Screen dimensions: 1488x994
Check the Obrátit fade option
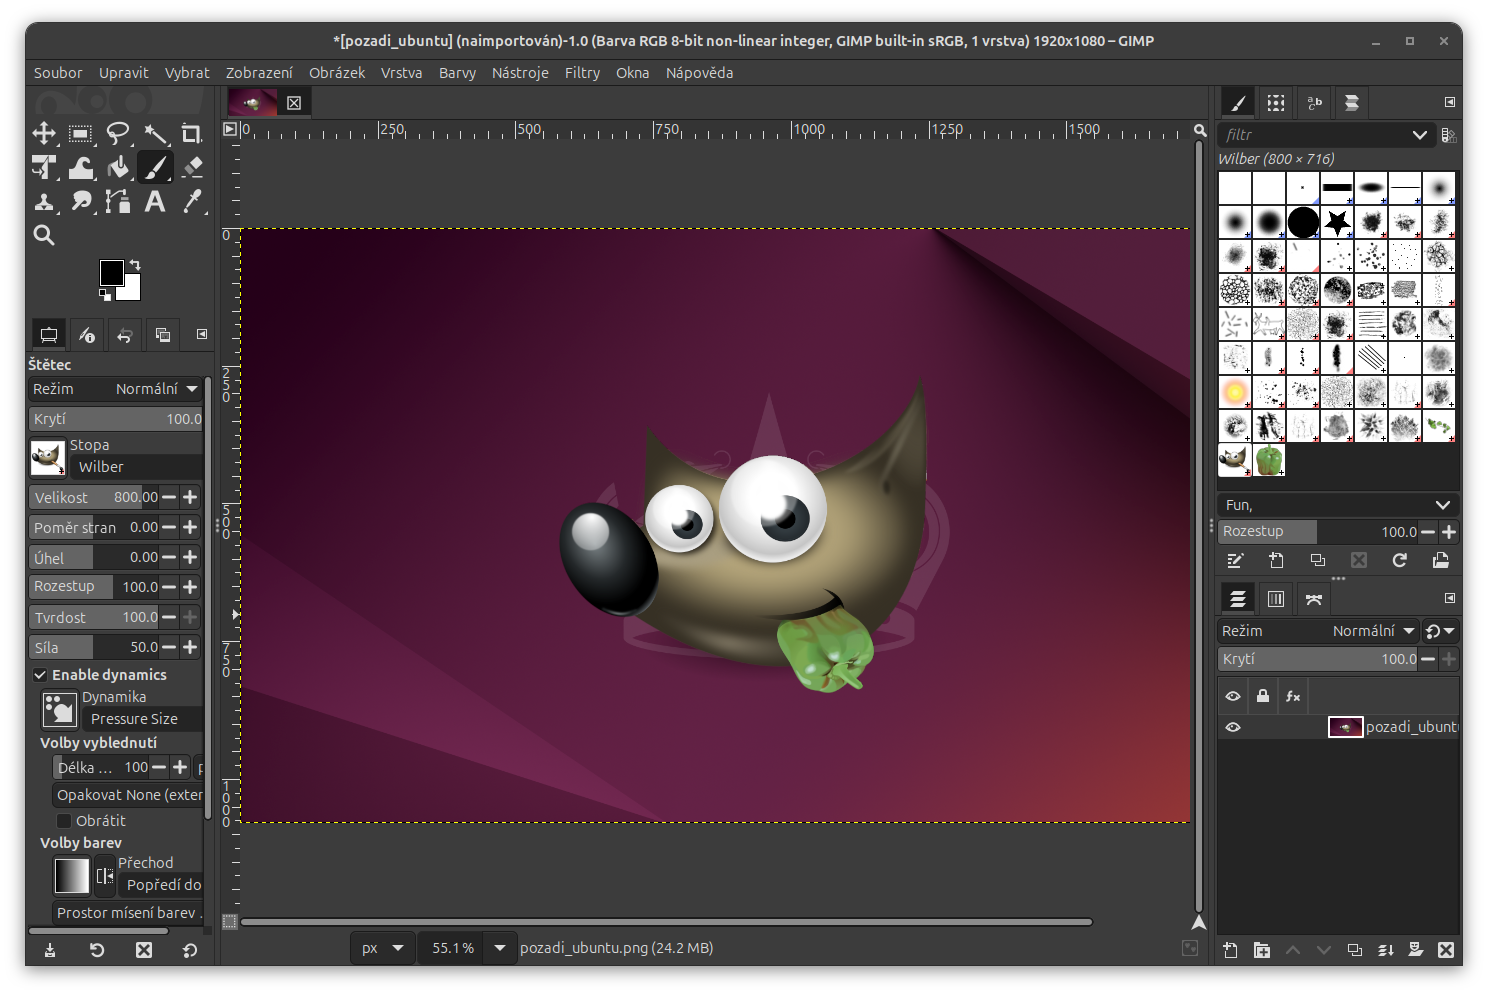(x=63, y=820)
